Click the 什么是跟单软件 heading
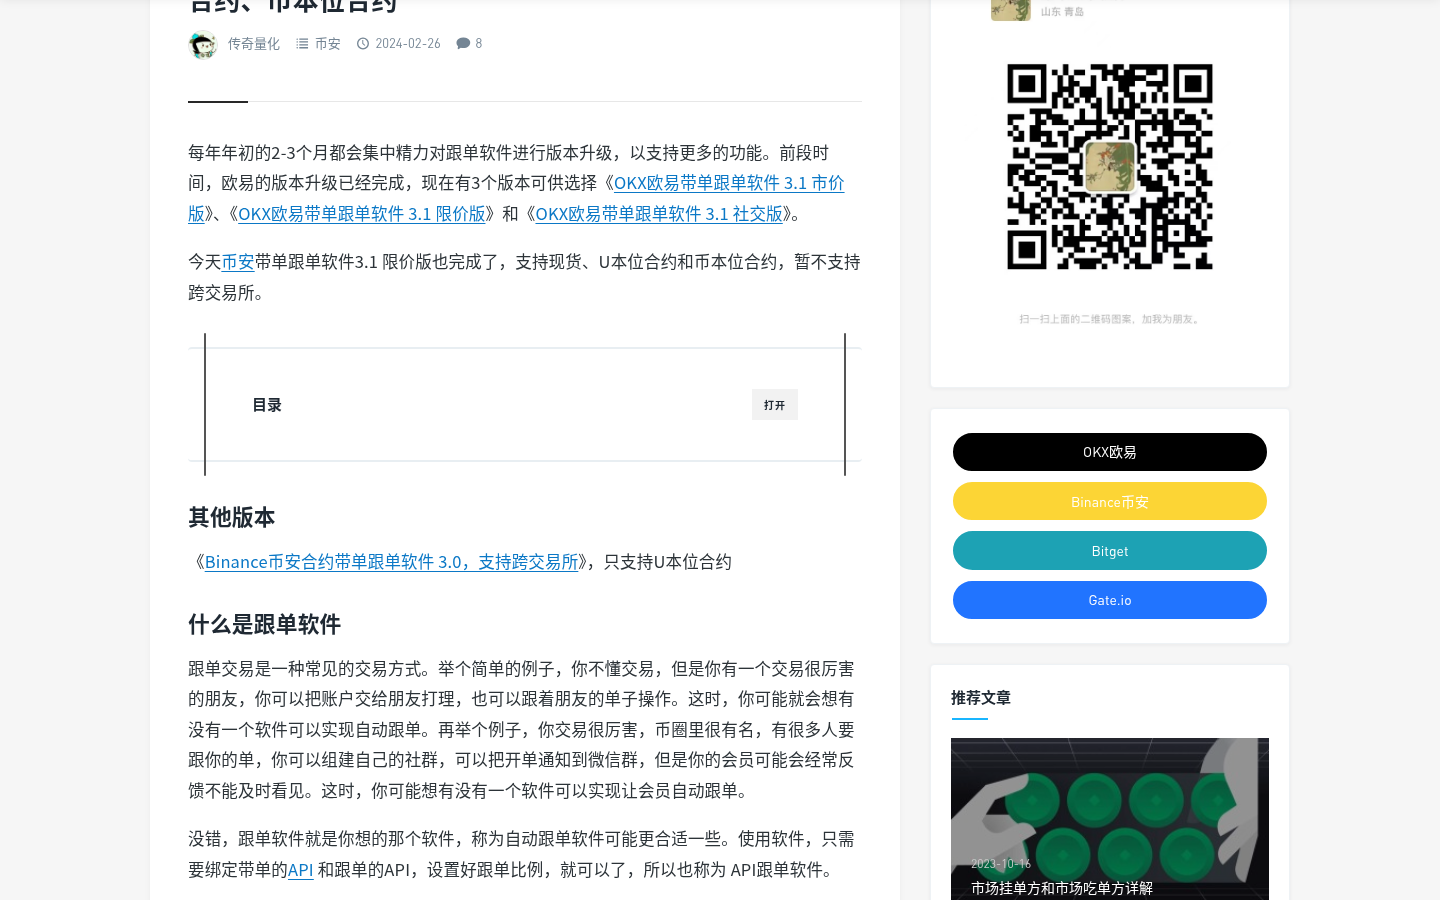Viewport: 1440px width, 900px height. point(265,624)
